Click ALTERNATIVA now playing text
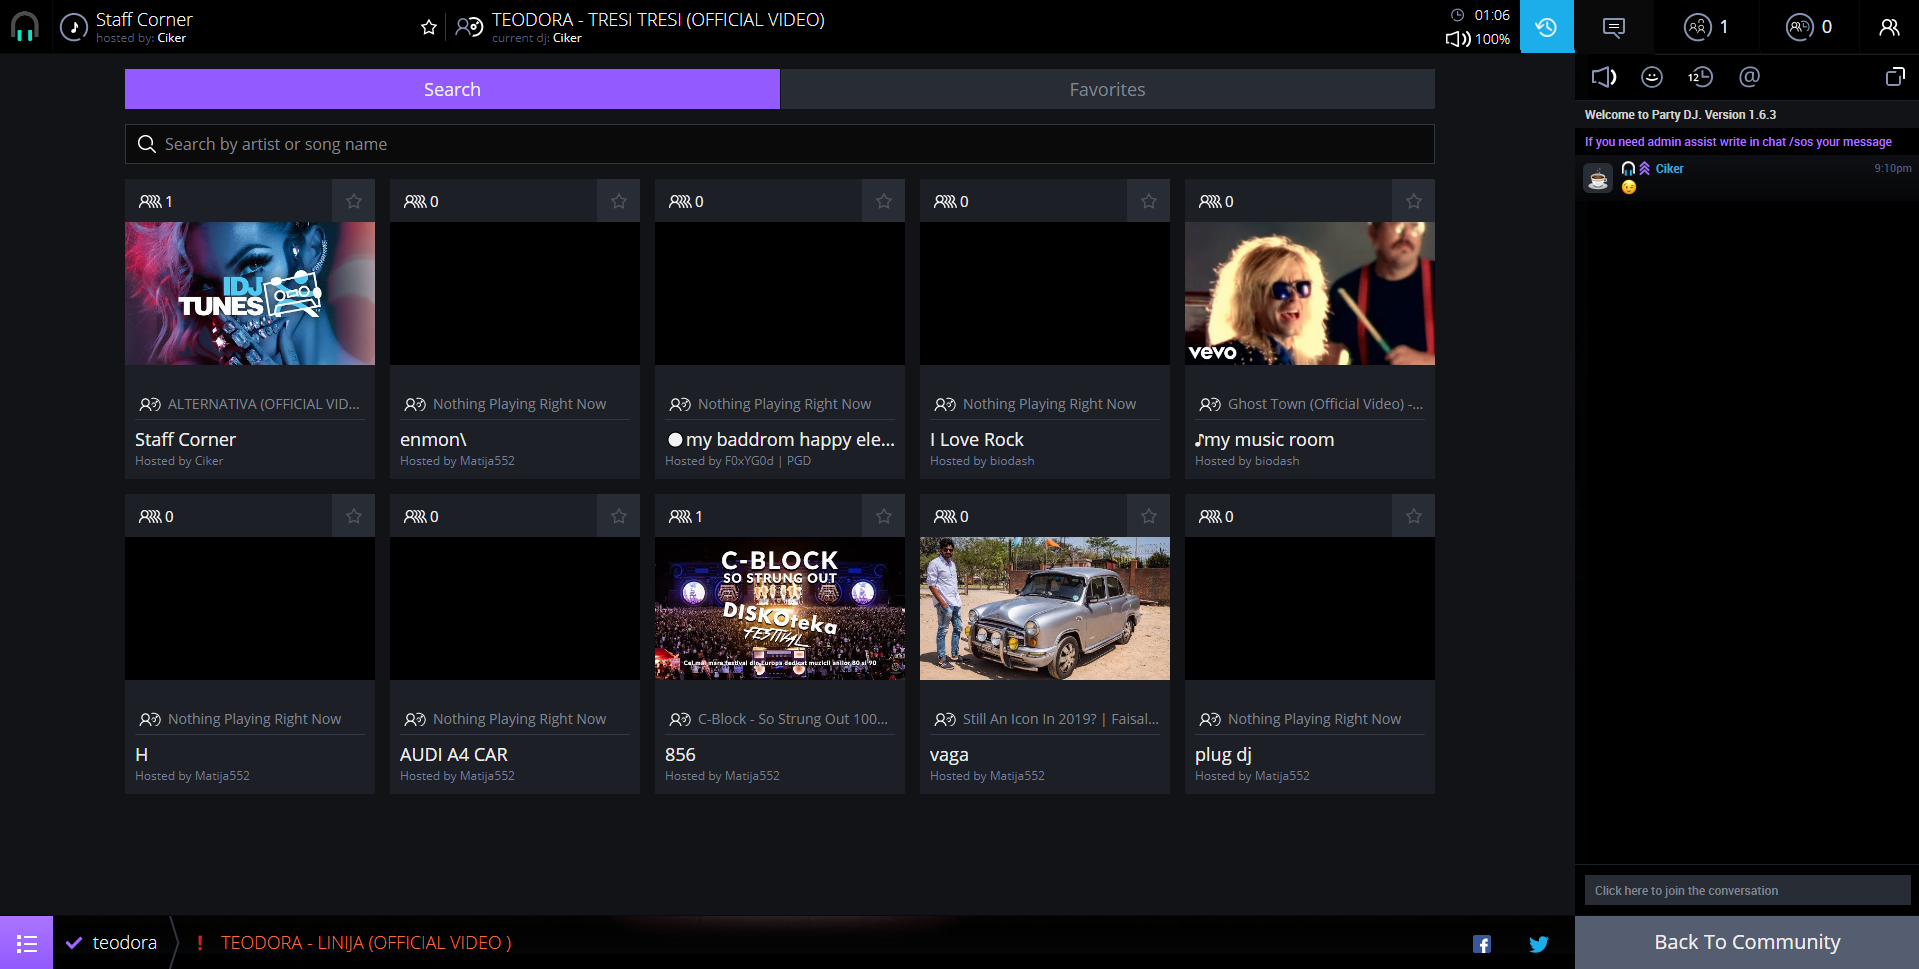This screenshot has height=969, width=1919. pos(264,404)
